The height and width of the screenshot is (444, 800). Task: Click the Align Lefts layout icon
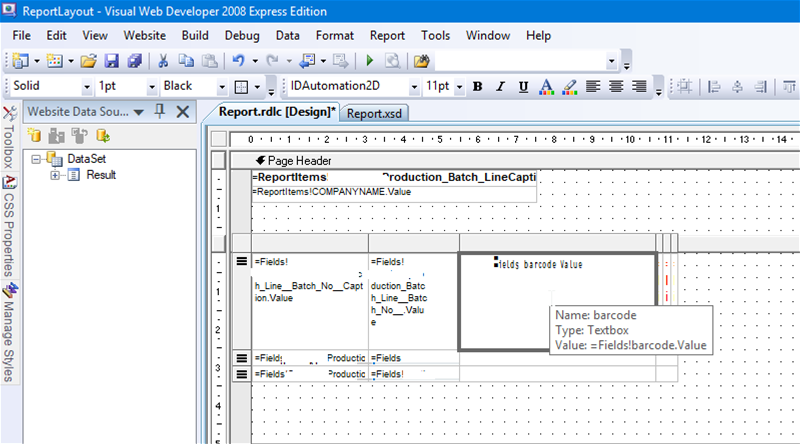point(714,87)
